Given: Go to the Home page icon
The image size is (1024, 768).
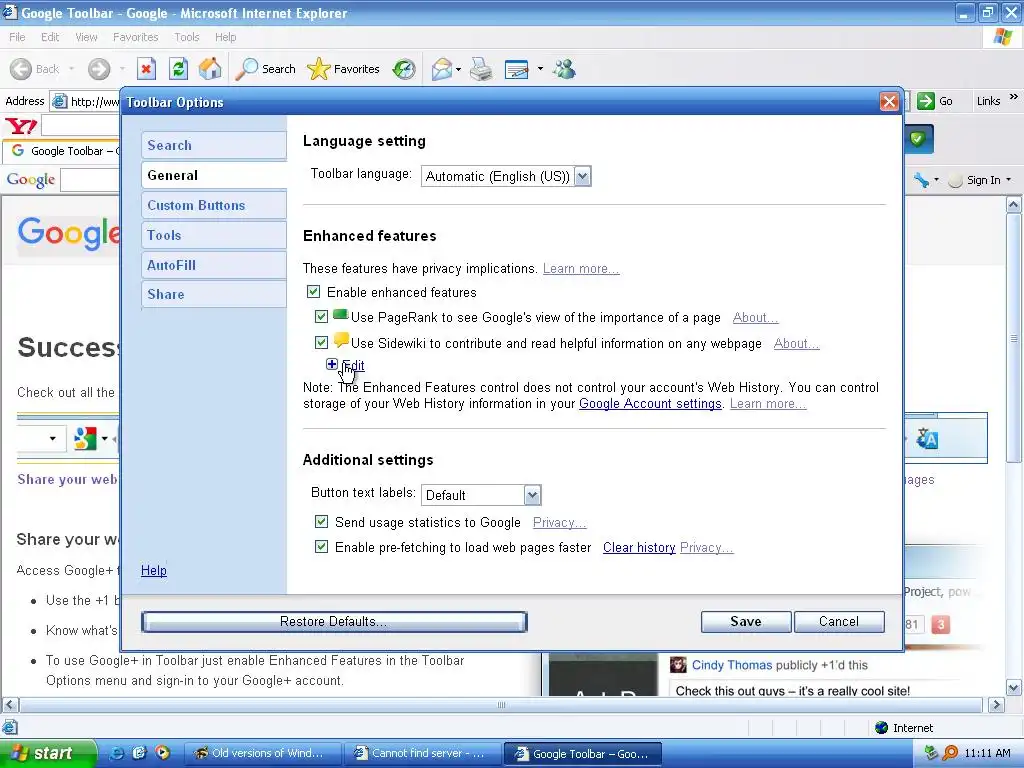Looking at the screenshot, I should (x=210, y=69).
